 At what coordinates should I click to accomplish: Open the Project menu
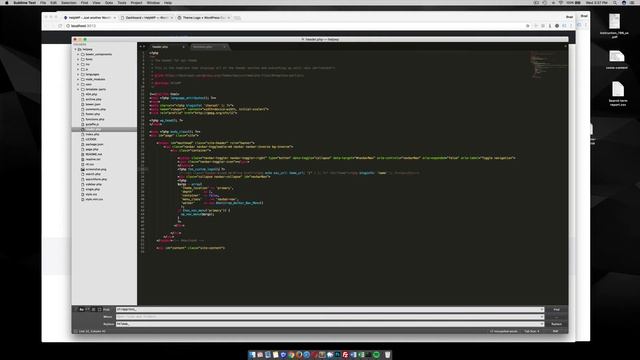(x=136, y=3)
